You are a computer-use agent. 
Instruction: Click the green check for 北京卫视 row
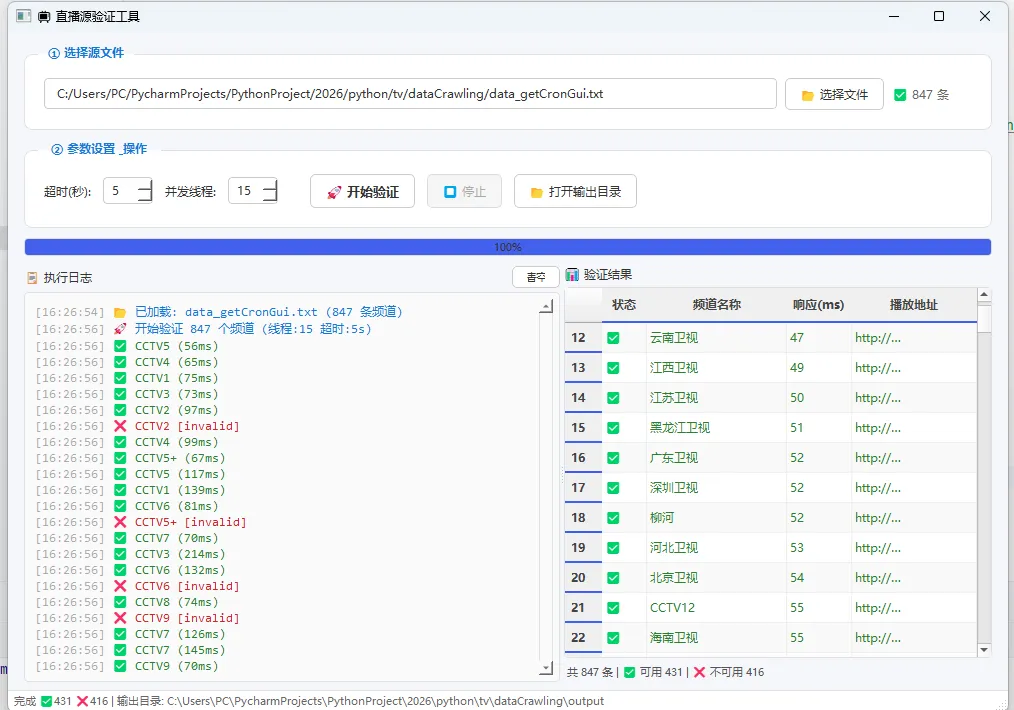tap(613, 577)
